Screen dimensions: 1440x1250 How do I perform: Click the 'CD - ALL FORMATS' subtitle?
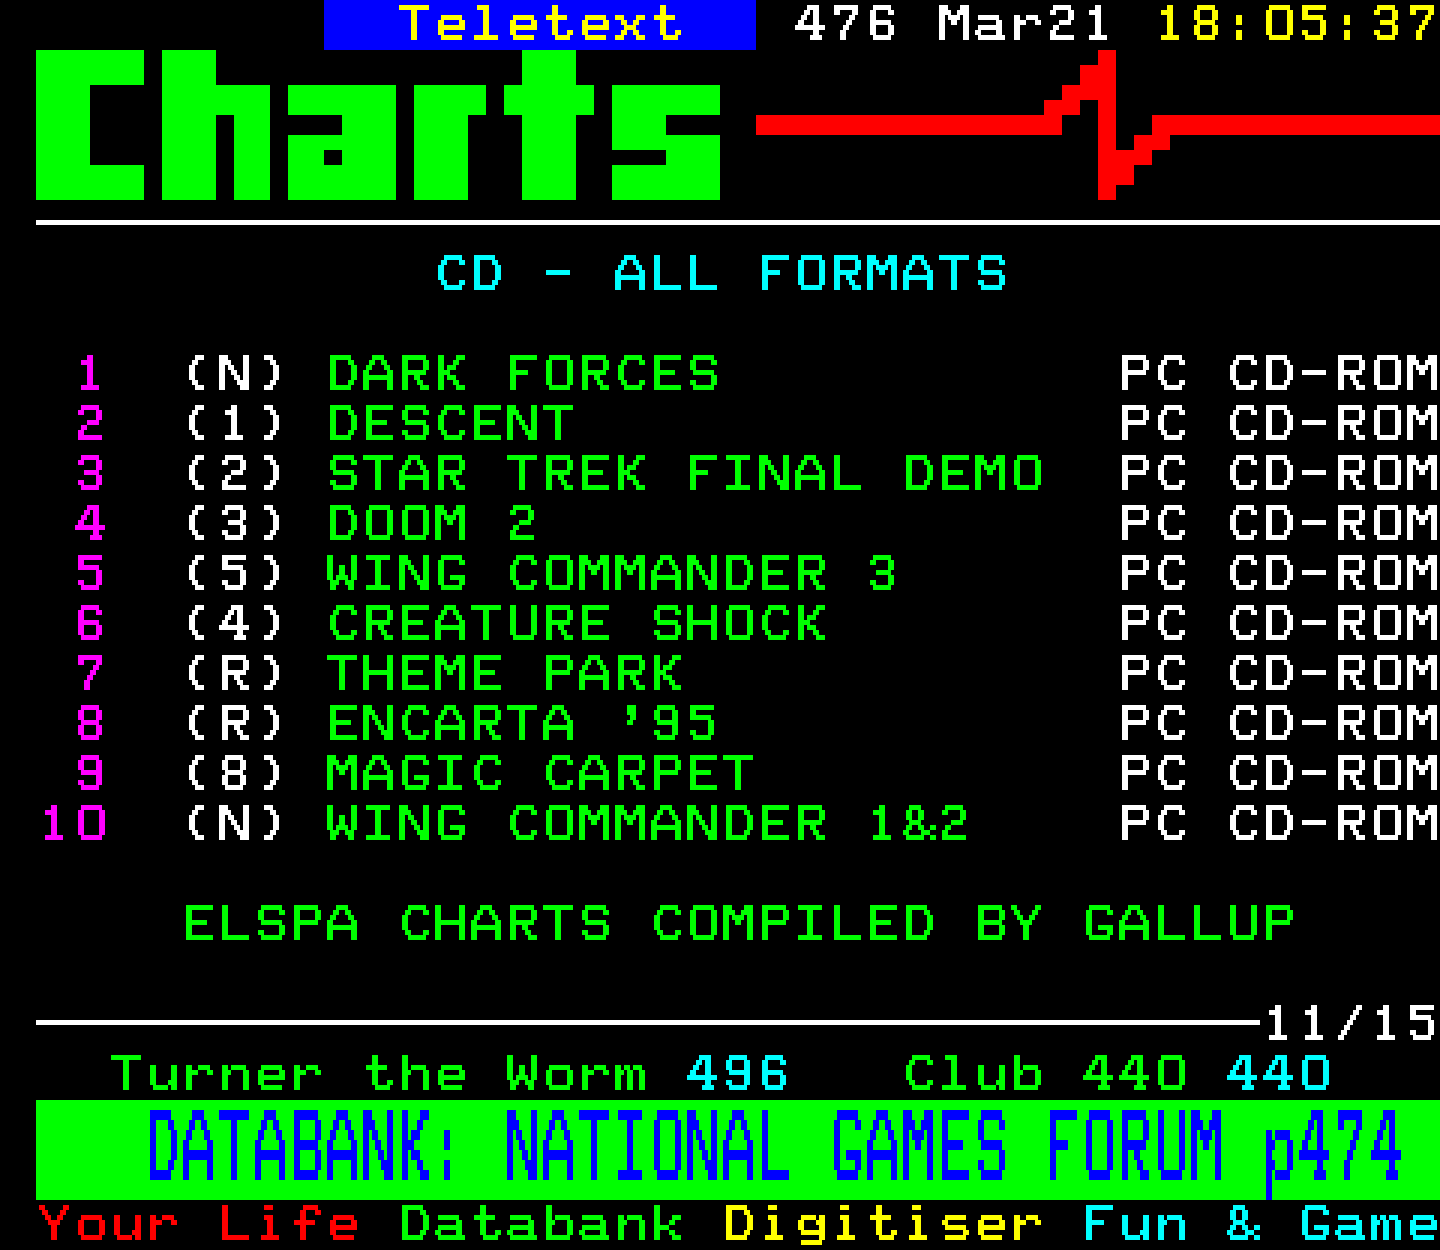721,274
